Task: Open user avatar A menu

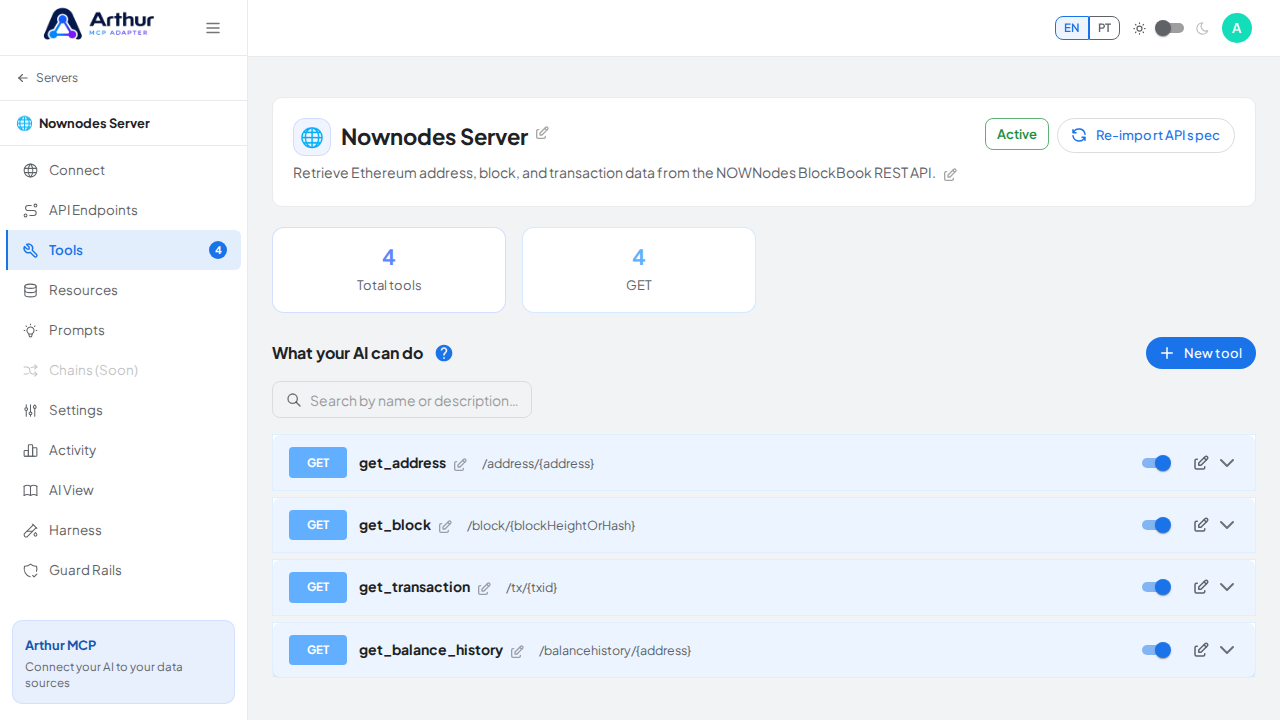Action: (x=1237, y=28)
